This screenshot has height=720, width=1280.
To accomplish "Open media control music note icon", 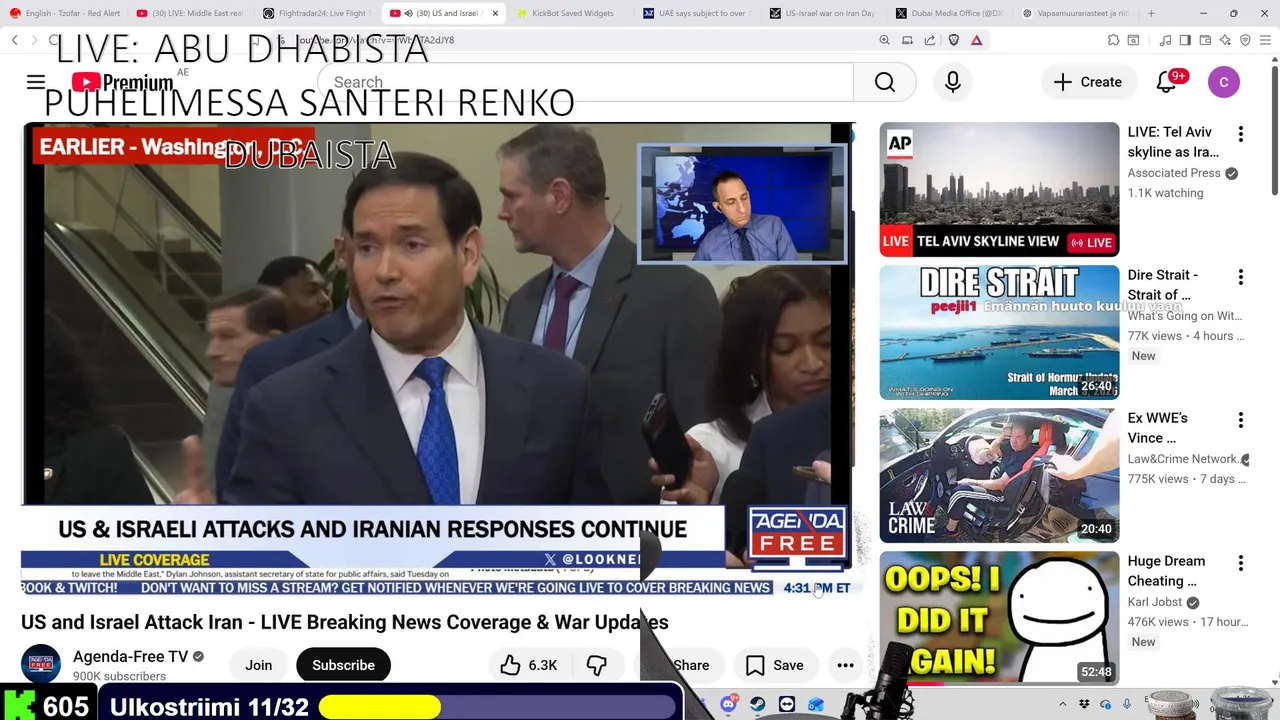I will tap(1165, 40).
